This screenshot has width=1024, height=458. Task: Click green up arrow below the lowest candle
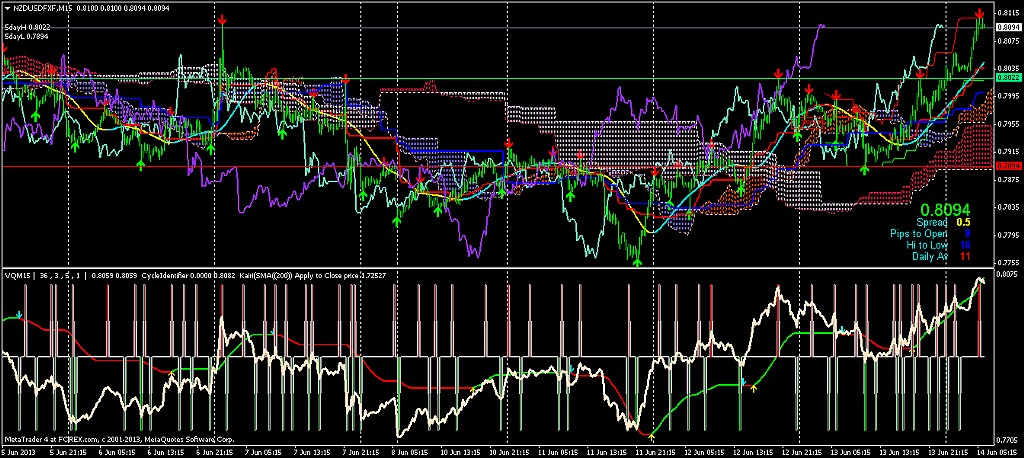tap(636, 261)
